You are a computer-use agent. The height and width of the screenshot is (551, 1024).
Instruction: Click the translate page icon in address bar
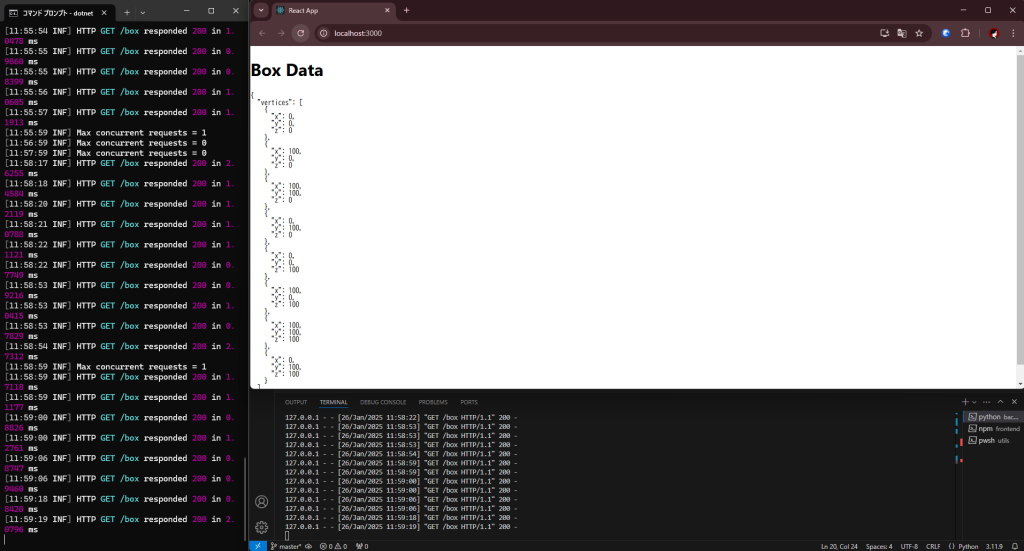coord(902,33)
